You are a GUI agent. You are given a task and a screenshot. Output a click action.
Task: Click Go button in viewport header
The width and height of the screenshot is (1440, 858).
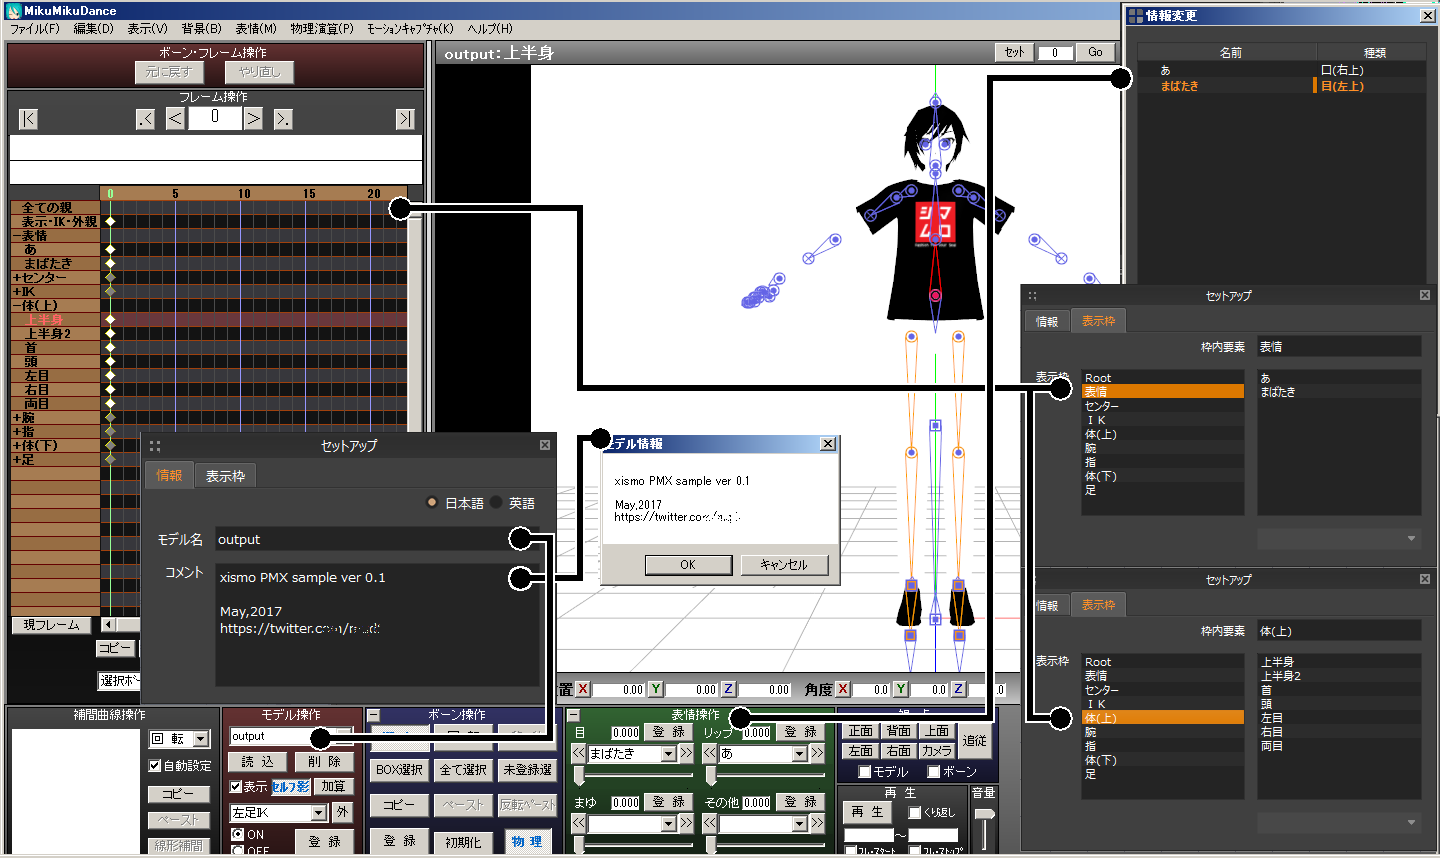1096,52
